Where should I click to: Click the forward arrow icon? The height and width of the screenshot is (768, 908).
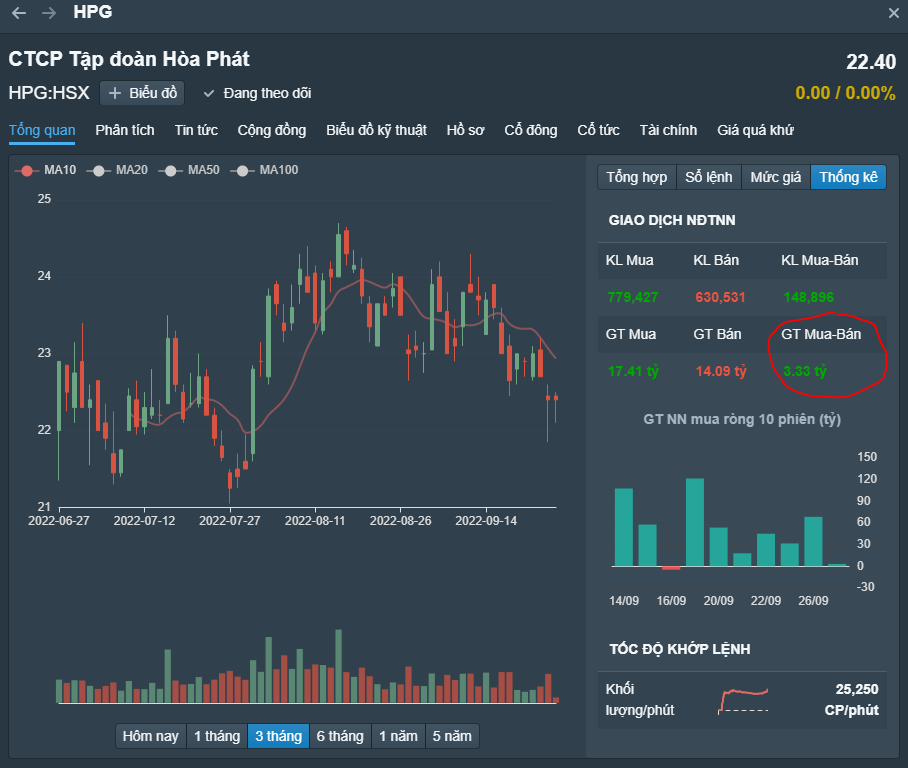pyautogui.click(x=49, y=13)
